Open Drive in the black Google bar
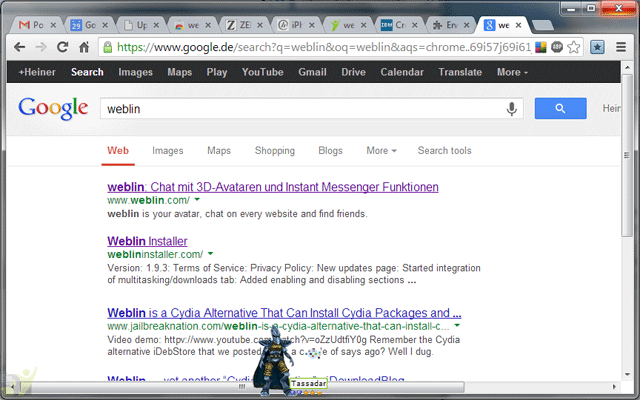 click(x=353, y=72)
